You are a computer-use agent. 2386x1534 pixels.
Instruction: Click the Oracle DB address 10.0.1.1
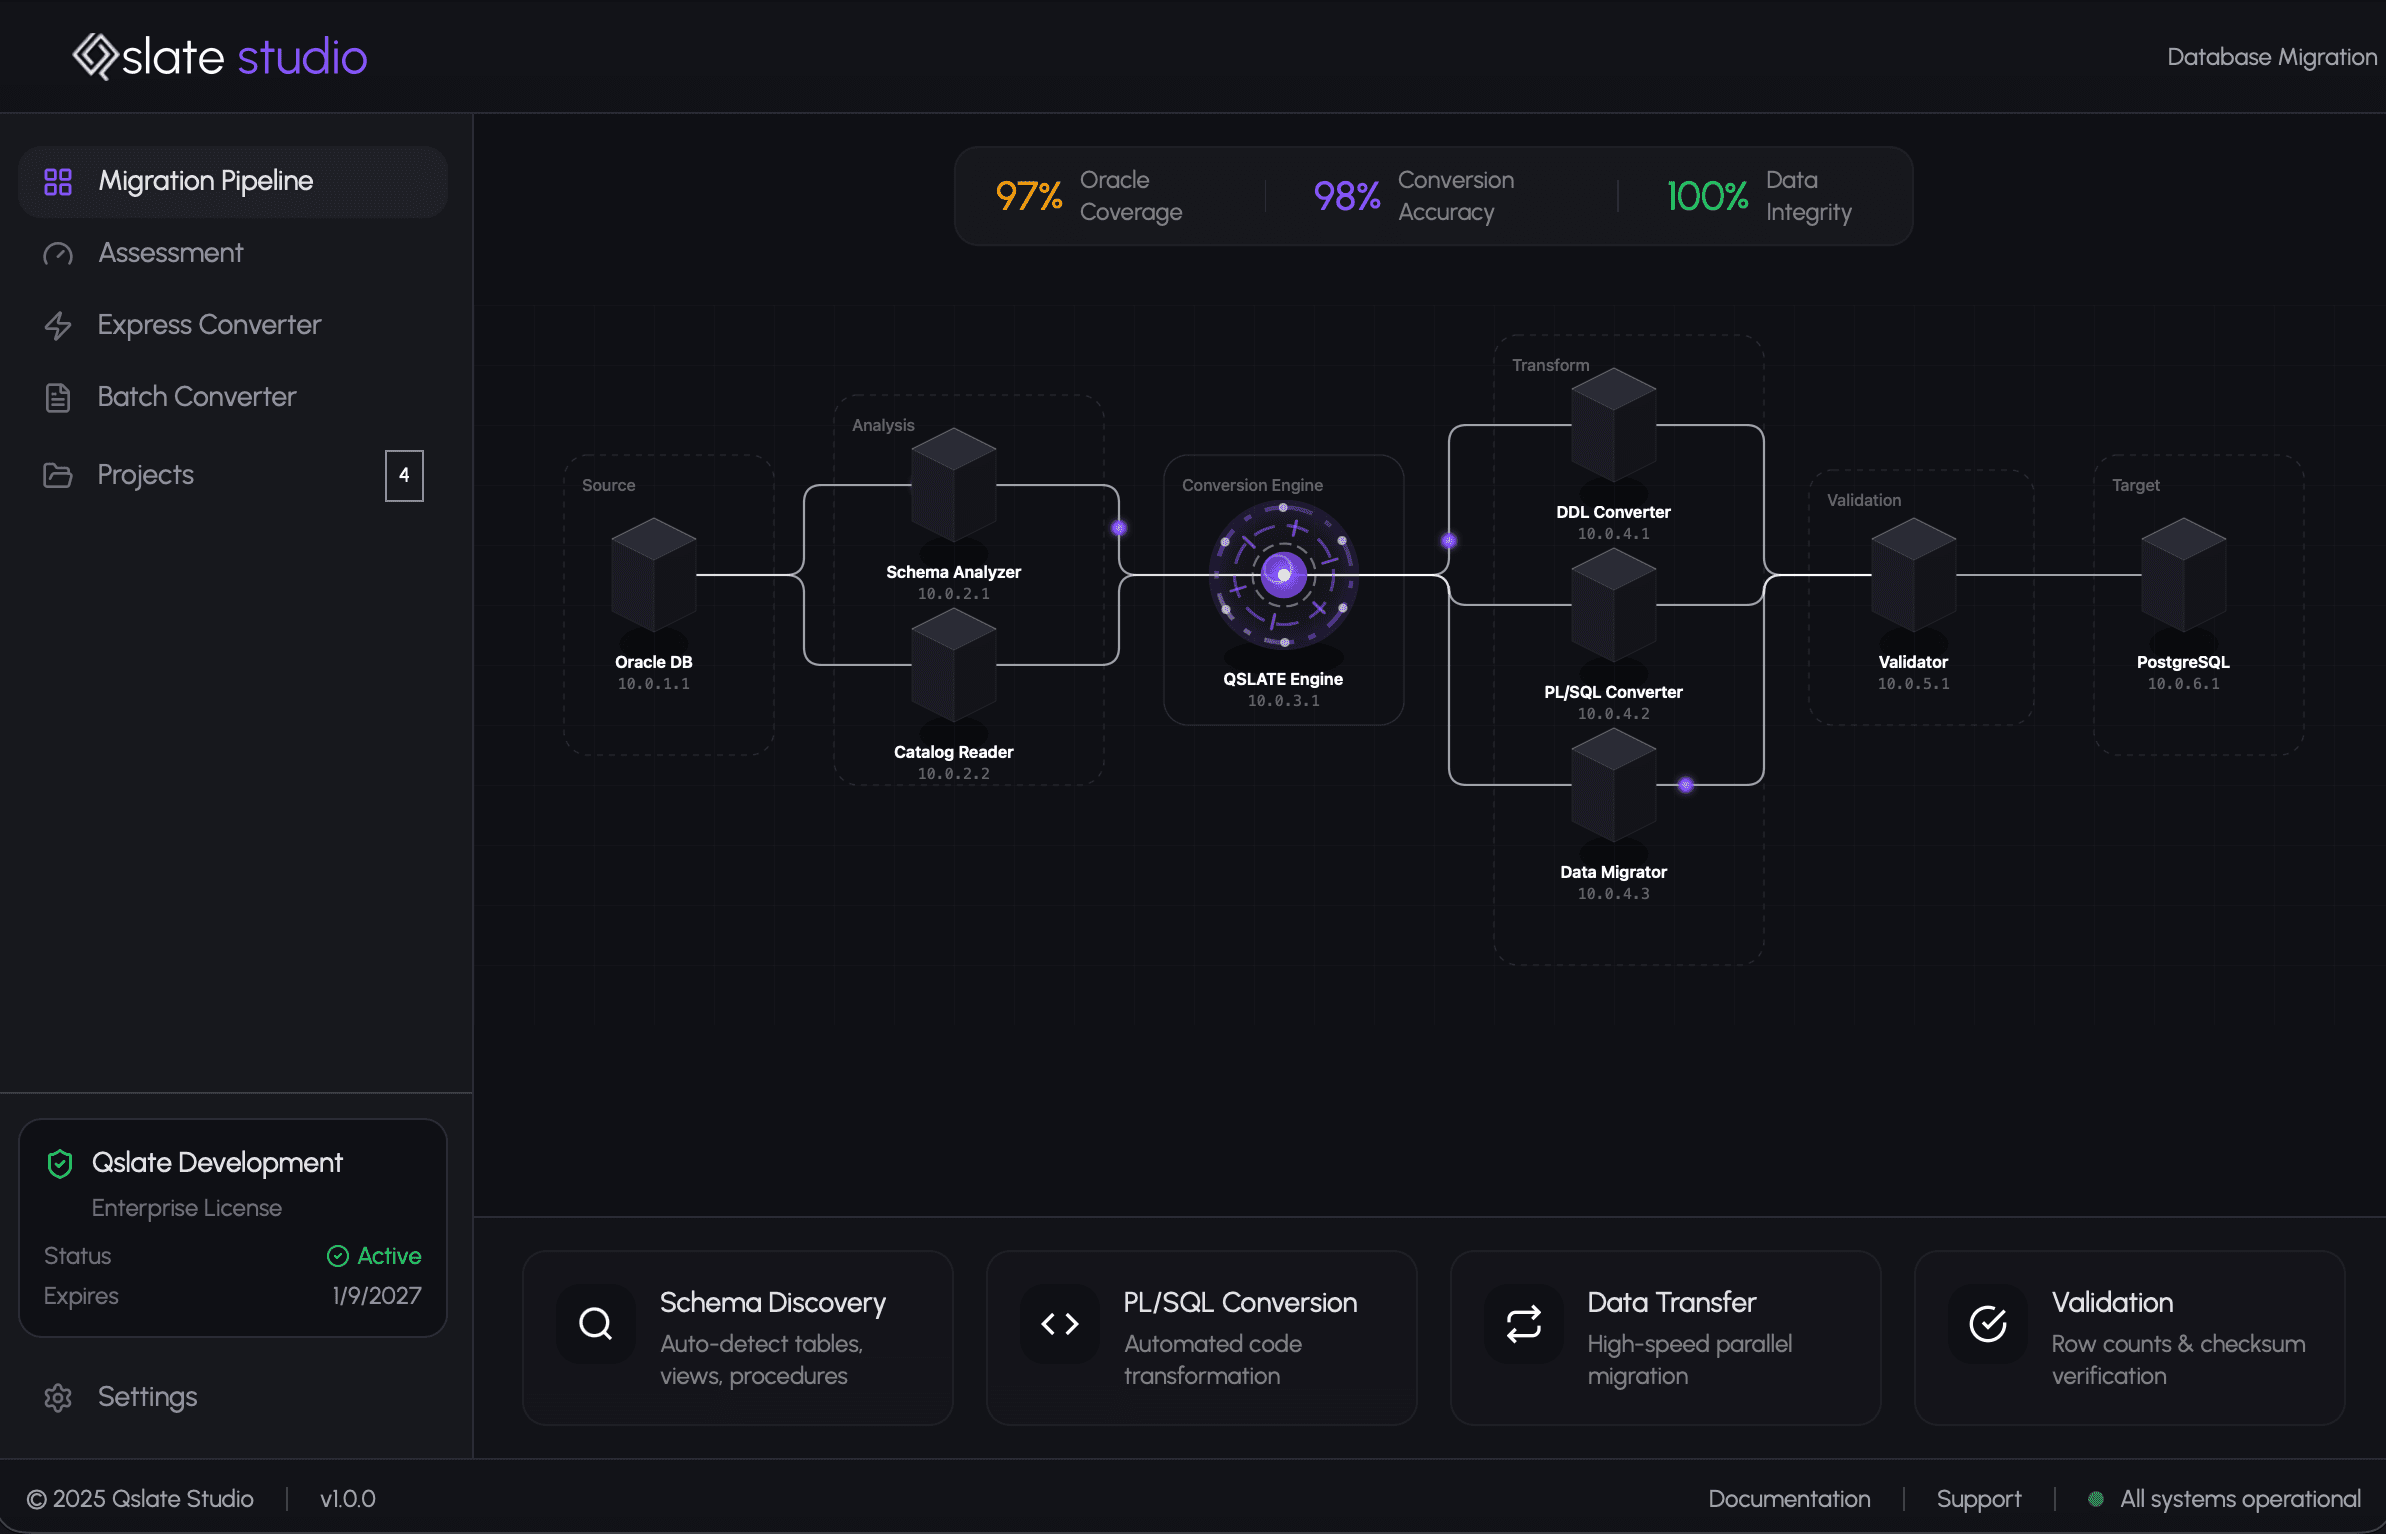[x=653, y=684]
